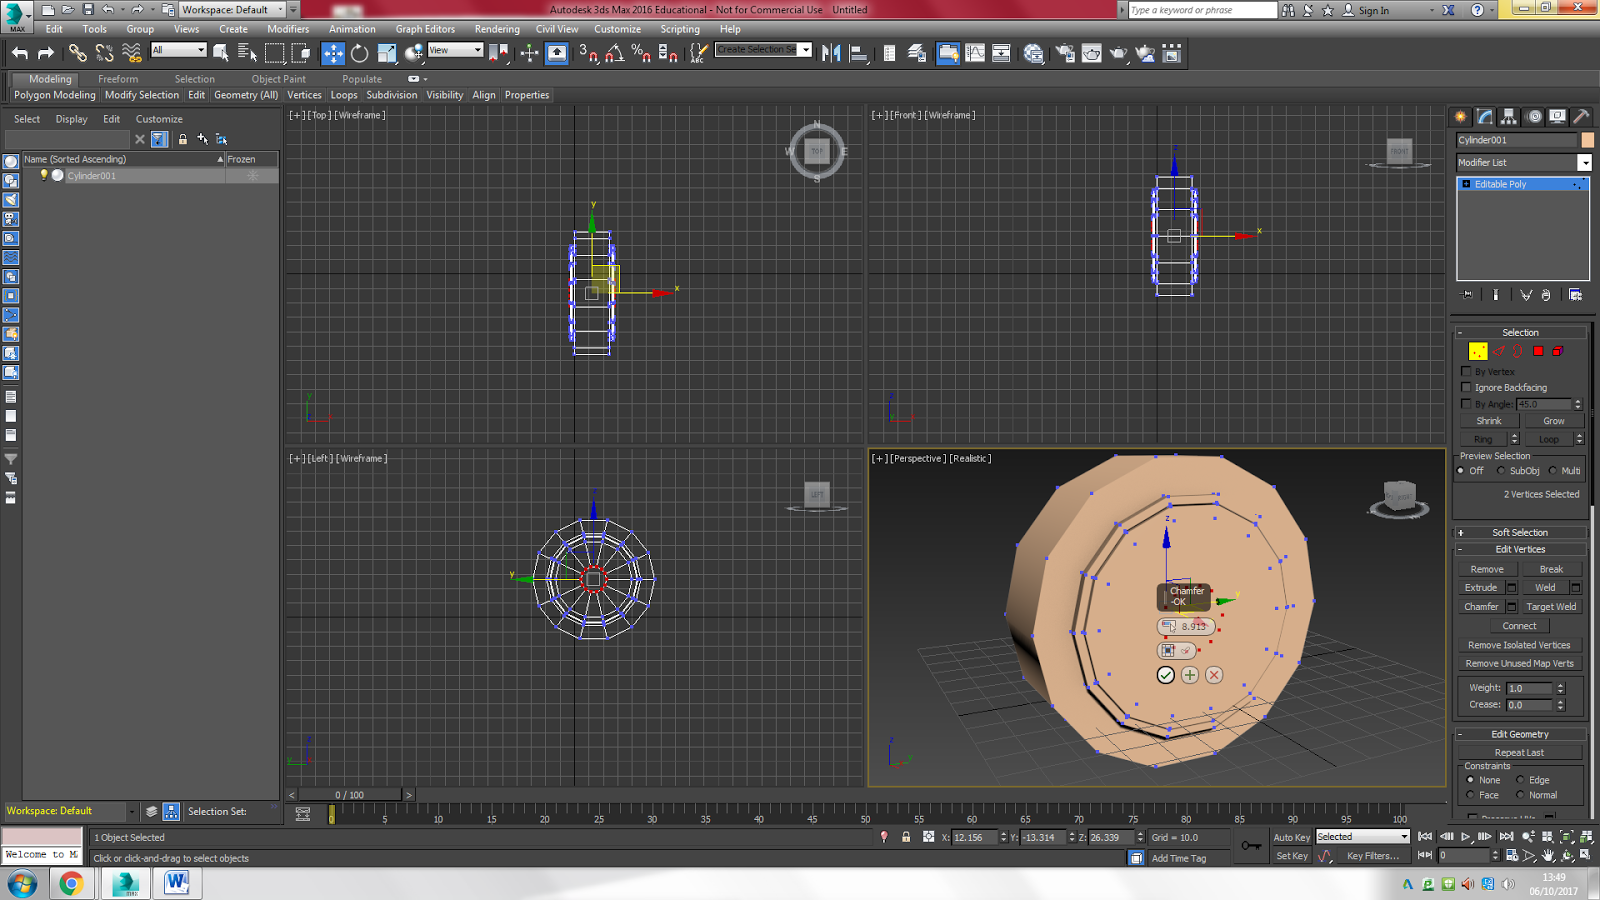
Task: Click the Grow selection button
Action: coord(1553,421)
